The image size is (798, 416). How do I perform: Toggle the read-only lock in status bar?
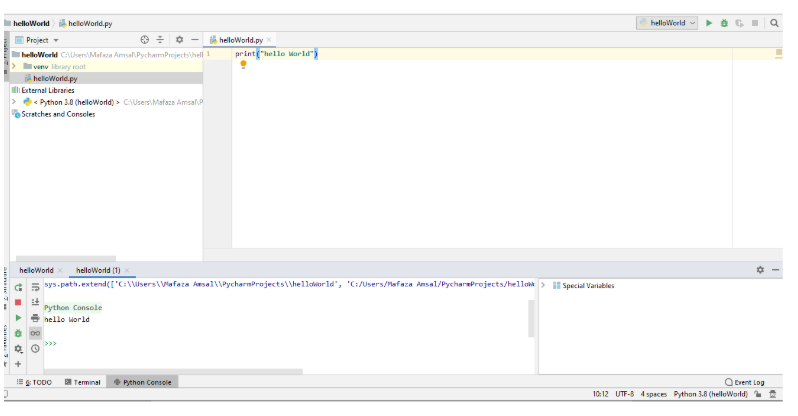[x=758, y=394]
